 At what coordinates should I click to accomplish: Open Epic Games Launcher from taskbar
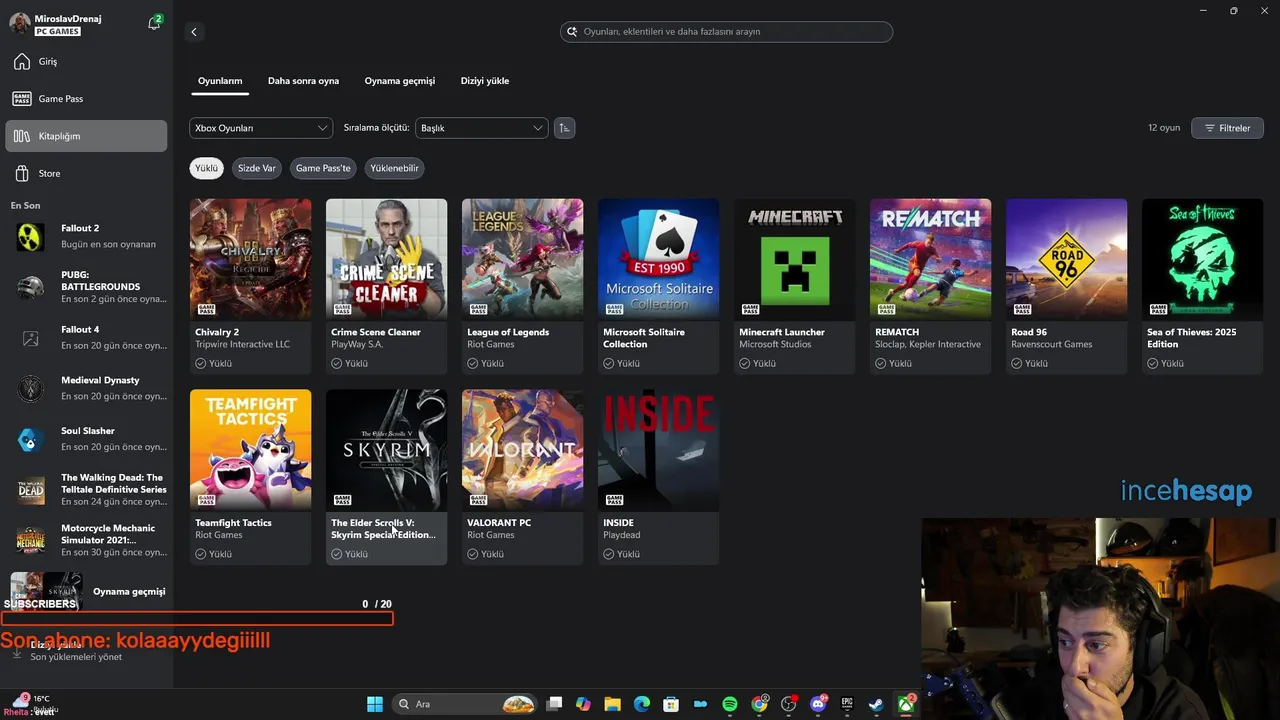847,704
